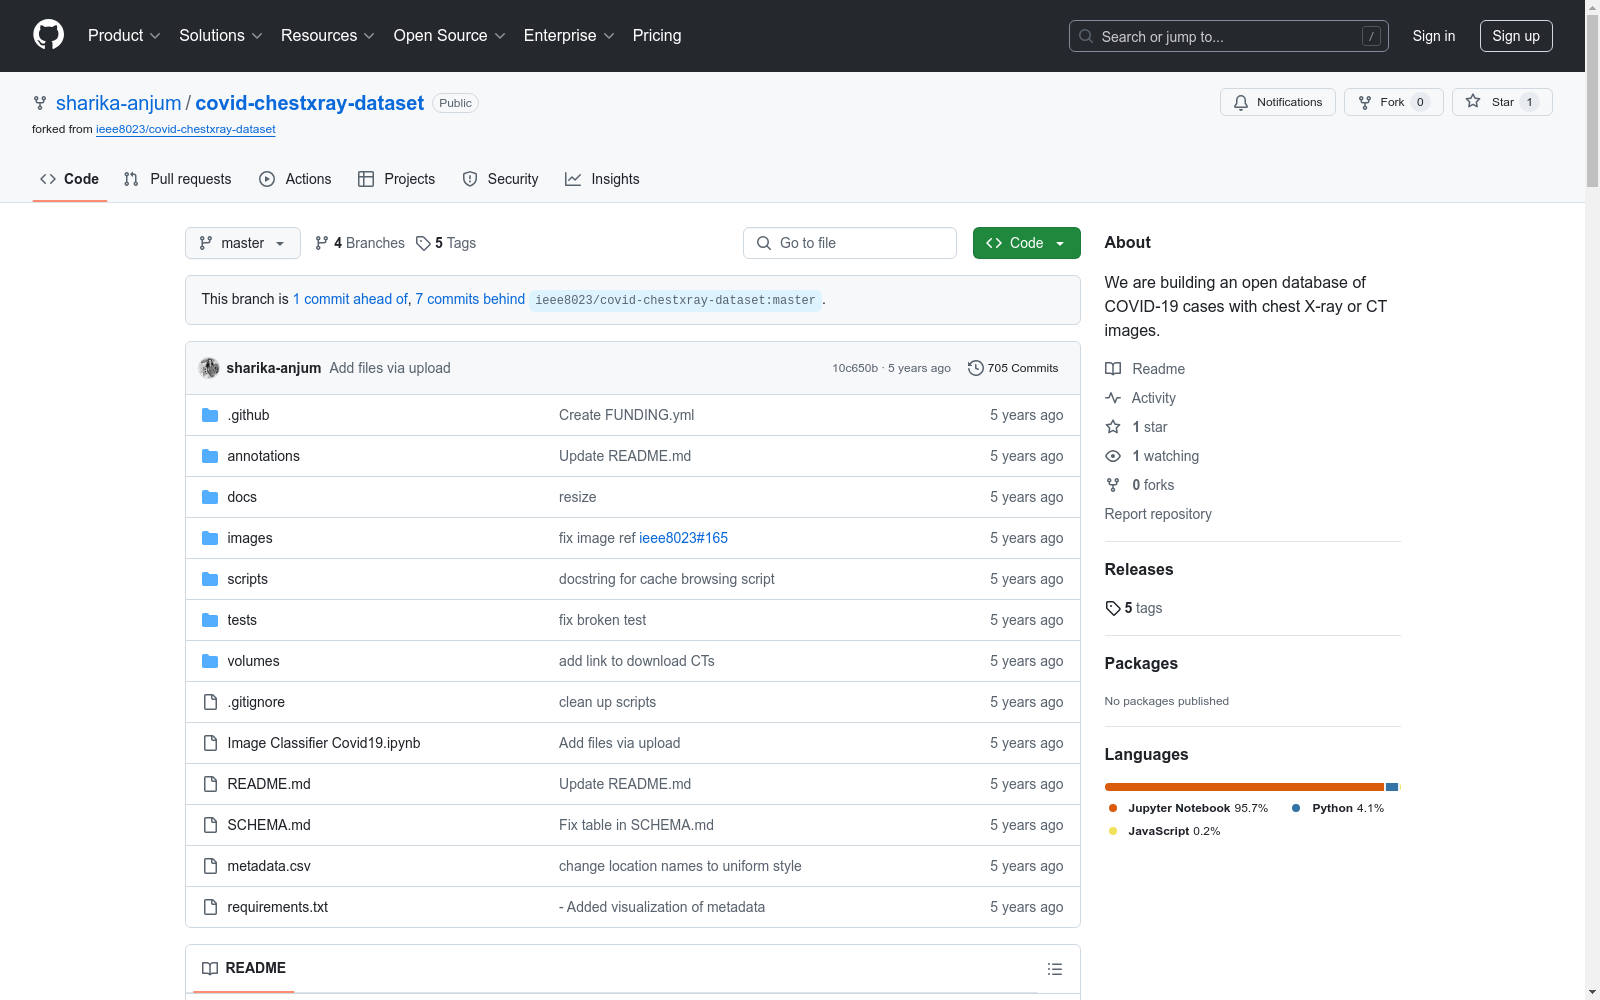Click the Sign in link

click(x=1434, y=36)
